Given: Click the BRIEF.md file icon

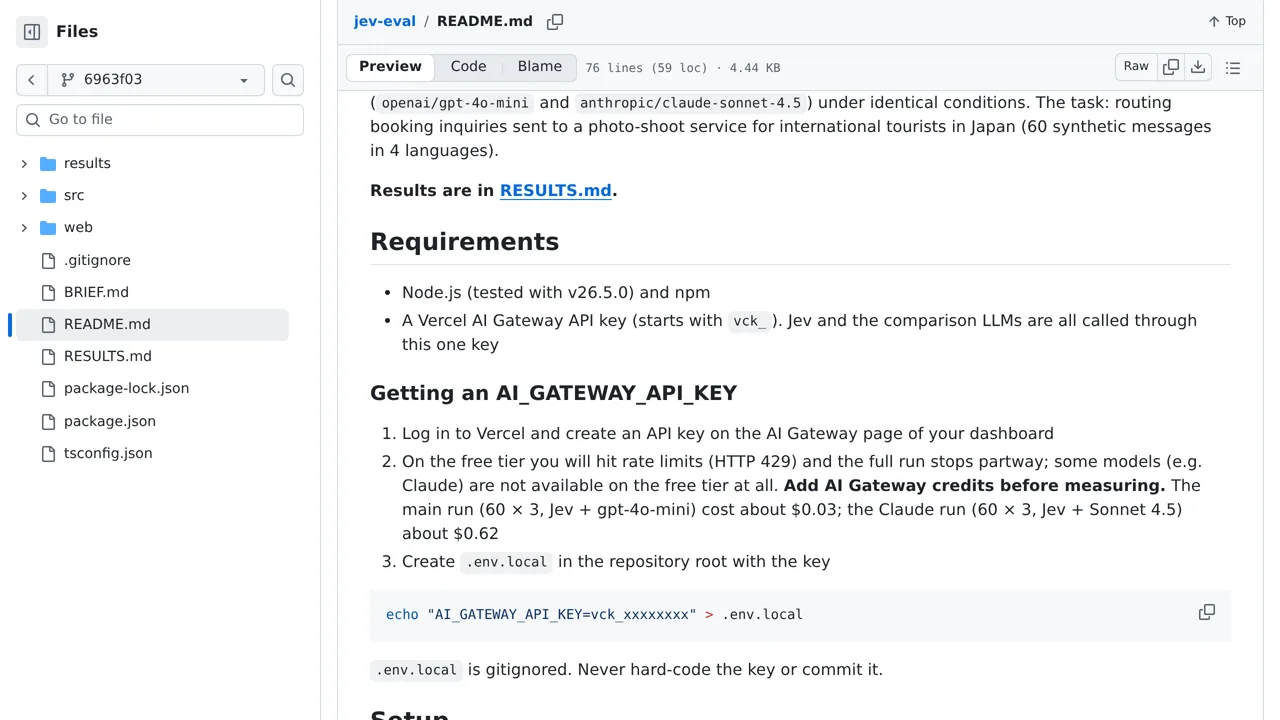Looking at the screenshot, I should coord(48,292).
